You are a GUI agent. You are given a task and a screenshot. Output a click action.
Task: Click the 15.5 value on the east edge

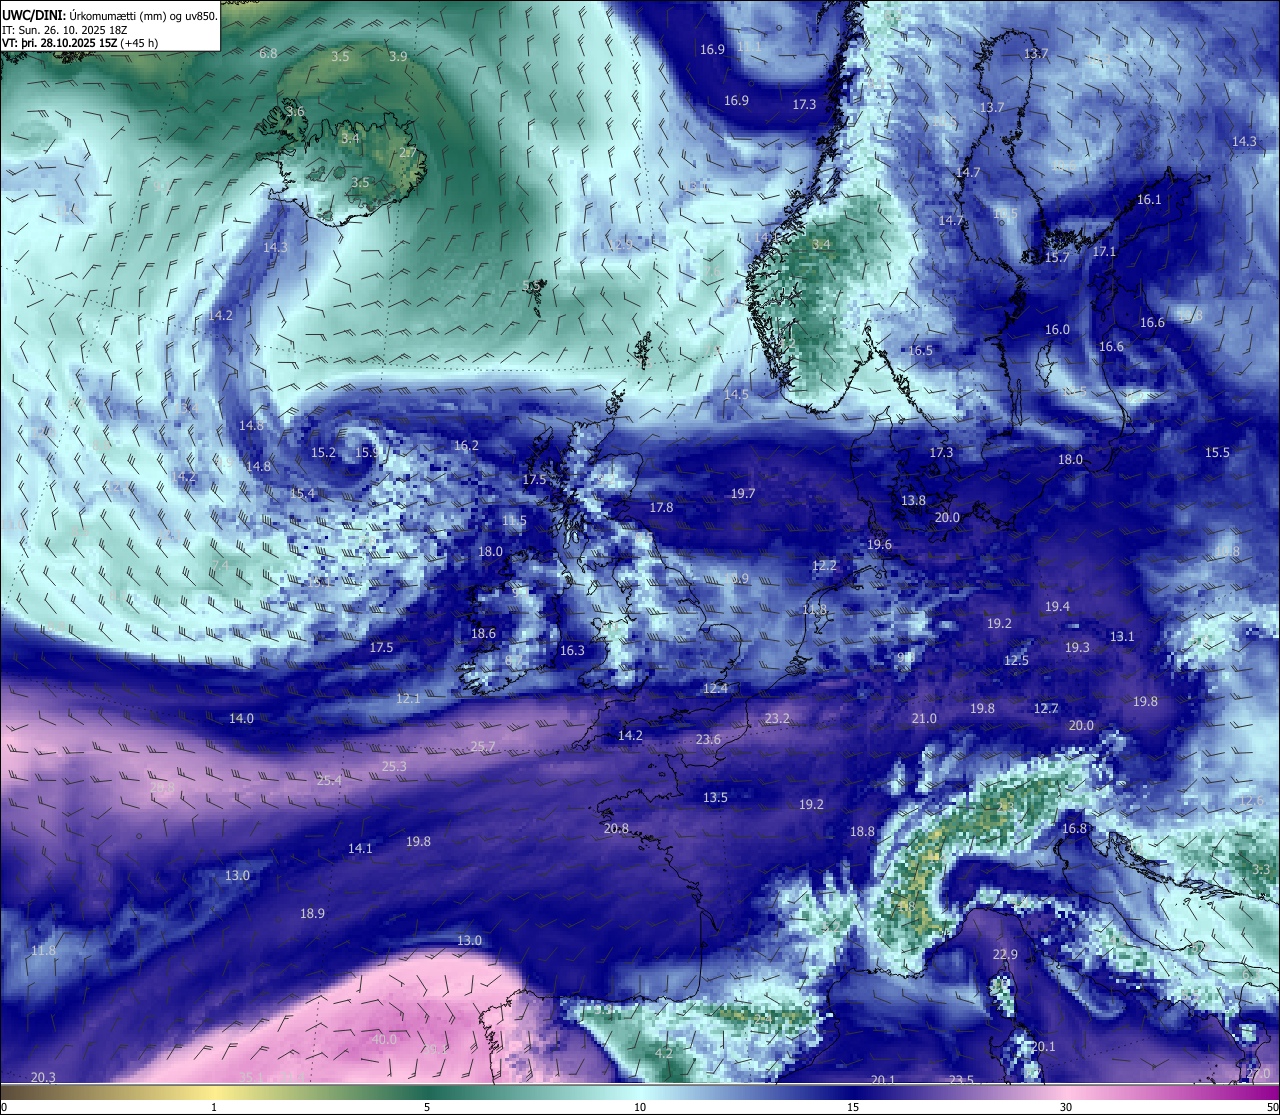tap(1217, 453)
